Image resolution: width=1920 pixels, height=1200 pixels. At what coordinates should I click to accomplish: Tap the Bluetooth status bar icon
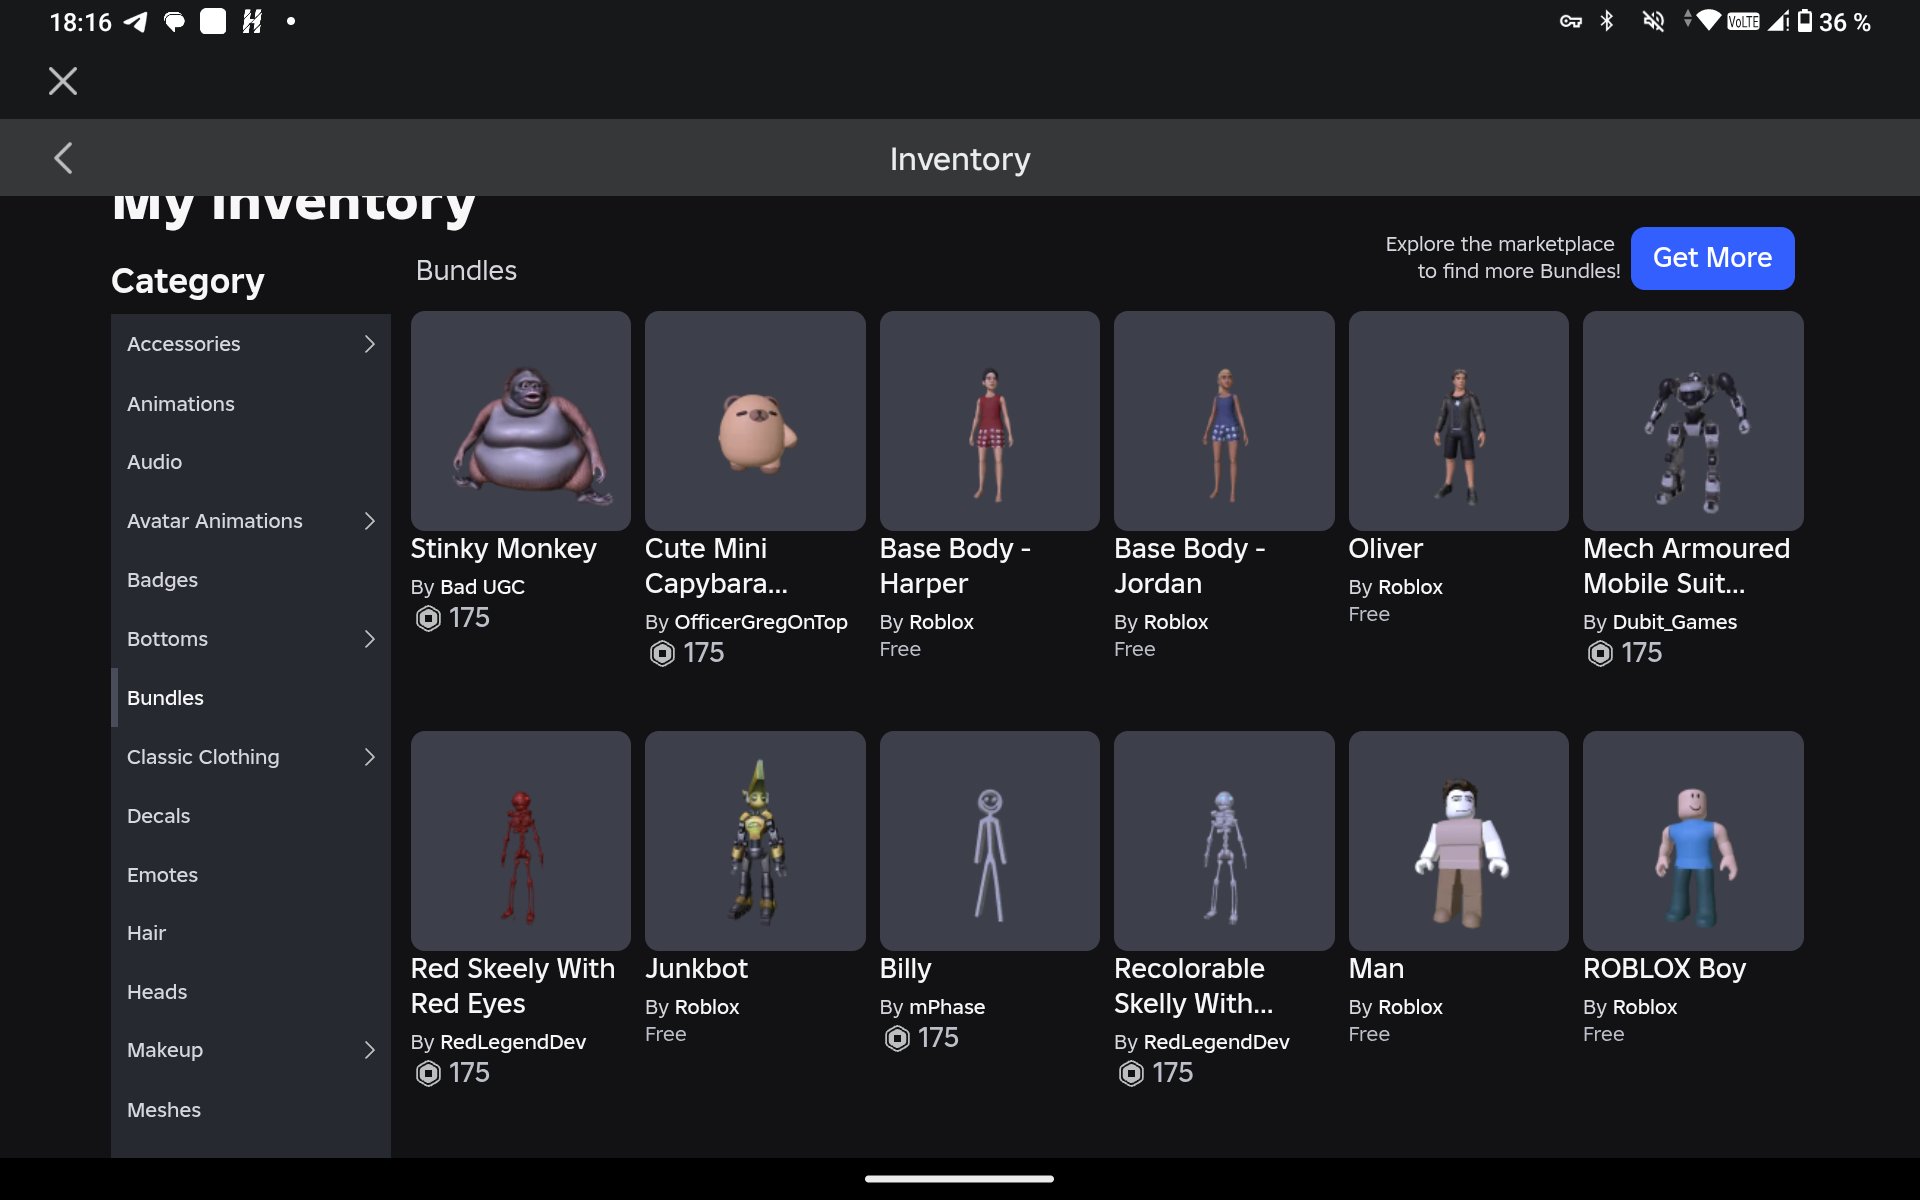click(1607, 21)
